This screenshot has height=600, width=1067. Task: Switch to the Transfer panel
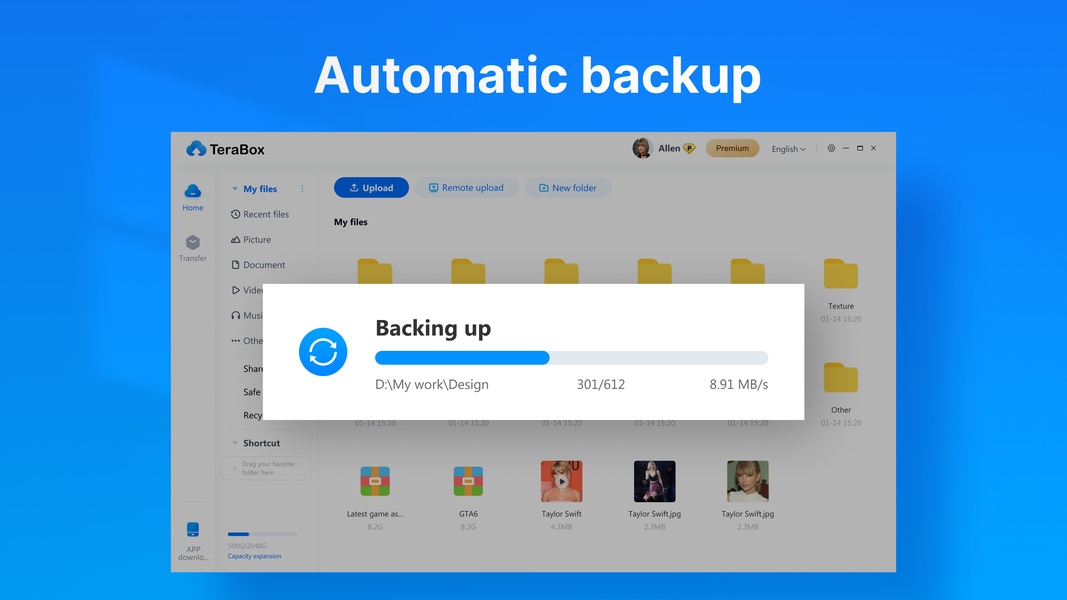pos(193,248)
